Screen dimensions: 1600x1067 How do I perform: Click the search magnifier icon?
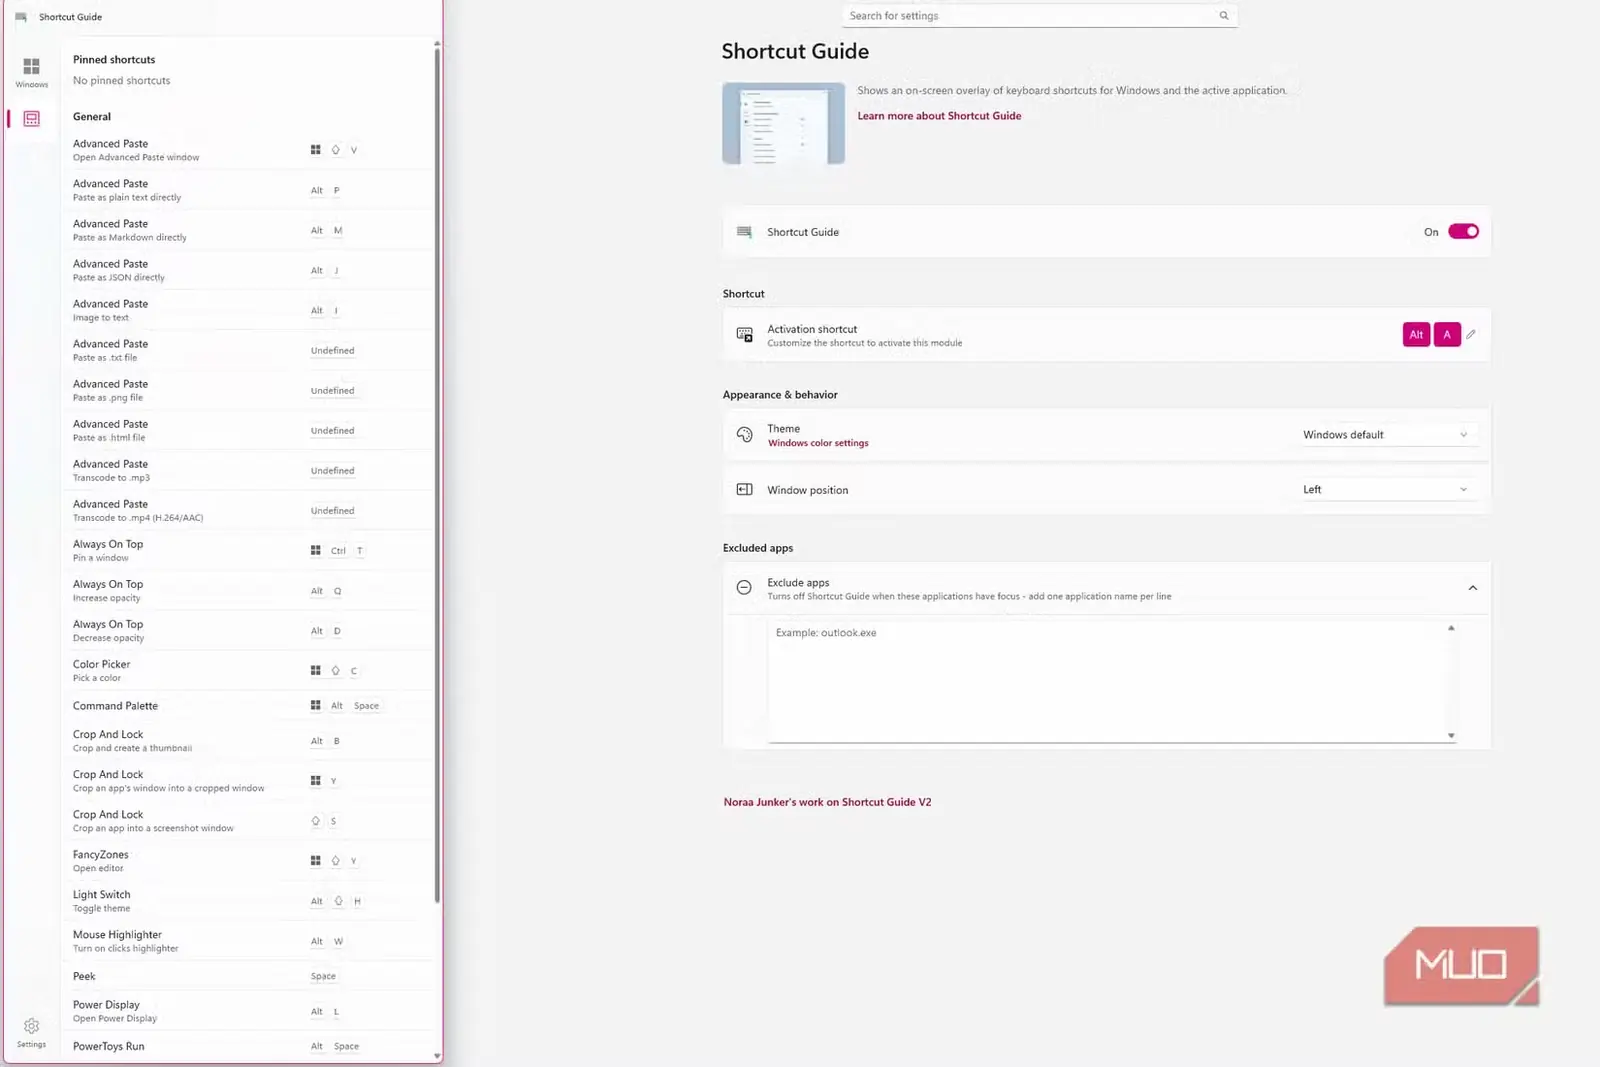pos(1223,15)
